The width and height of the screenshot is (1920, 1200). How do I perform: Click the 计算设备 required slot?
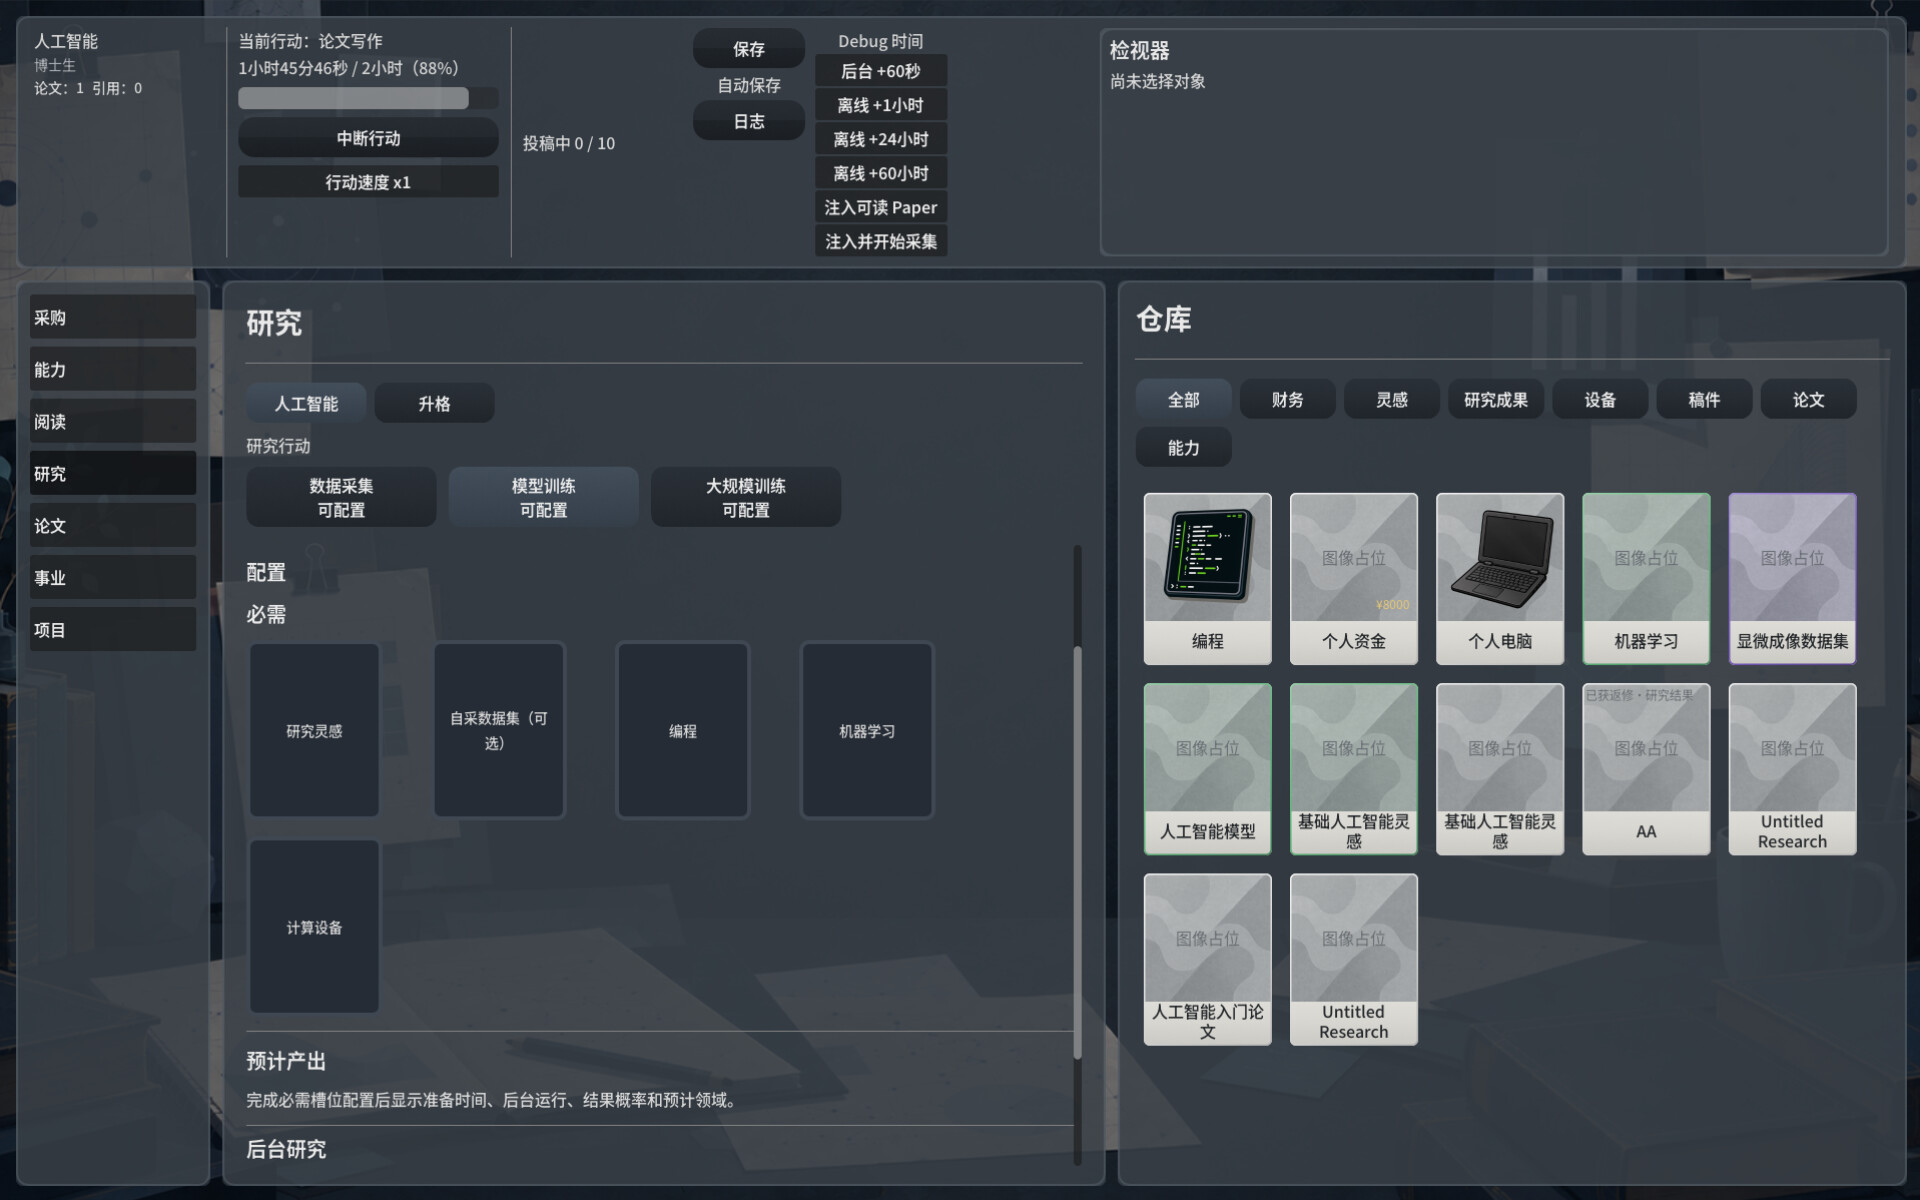[x=314, y=927]
